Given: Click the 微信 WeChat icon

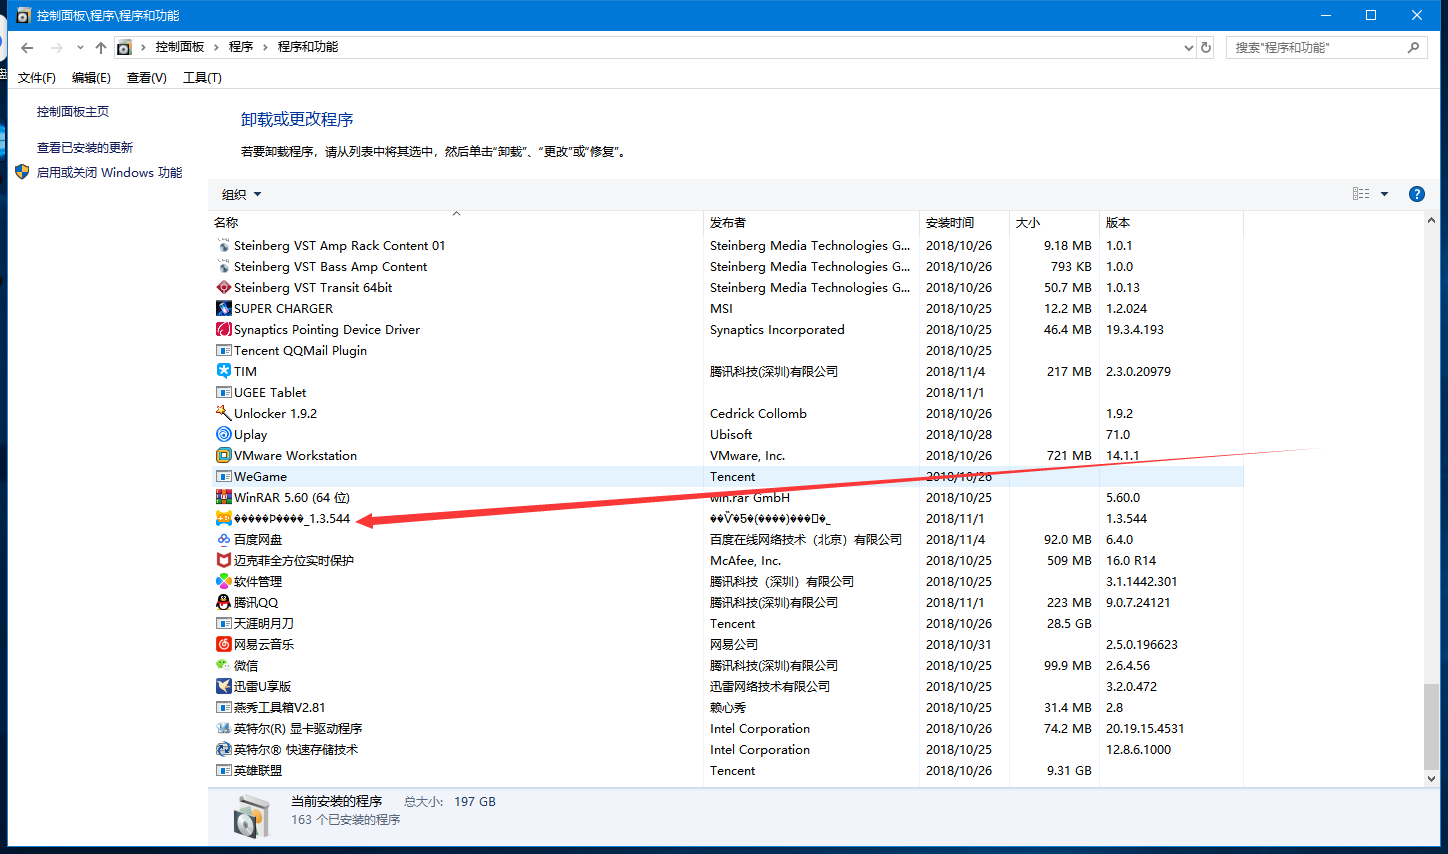Looking at the screenshot, I should (x=224, y=665).
